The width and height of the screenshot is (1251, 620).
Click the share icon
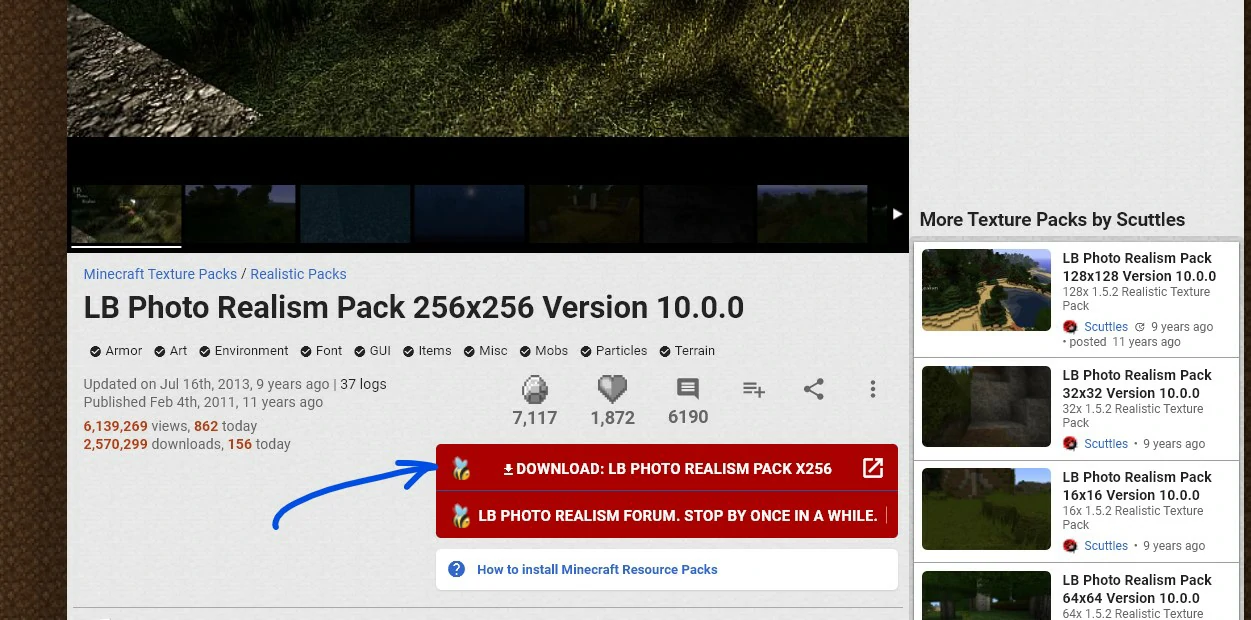point(814,389)
